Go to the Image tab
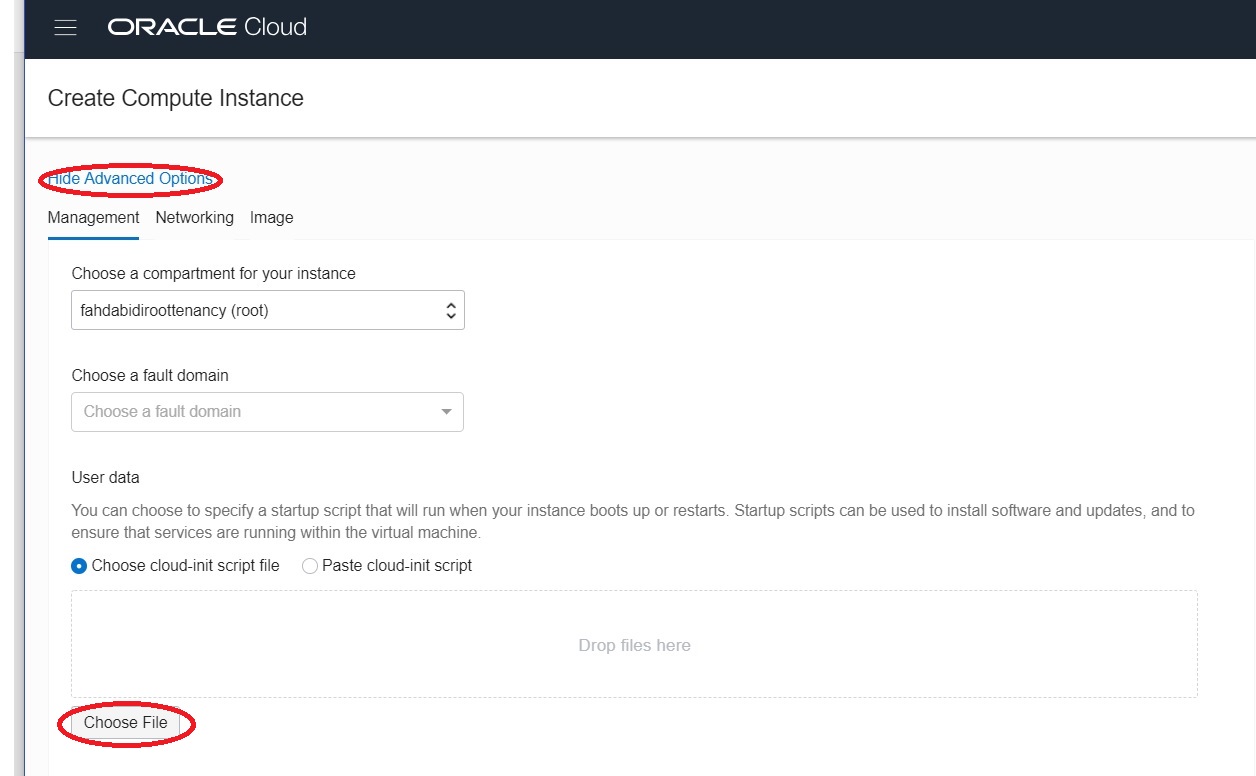This screenshot has height=776, width=1256. click(271, 218)
